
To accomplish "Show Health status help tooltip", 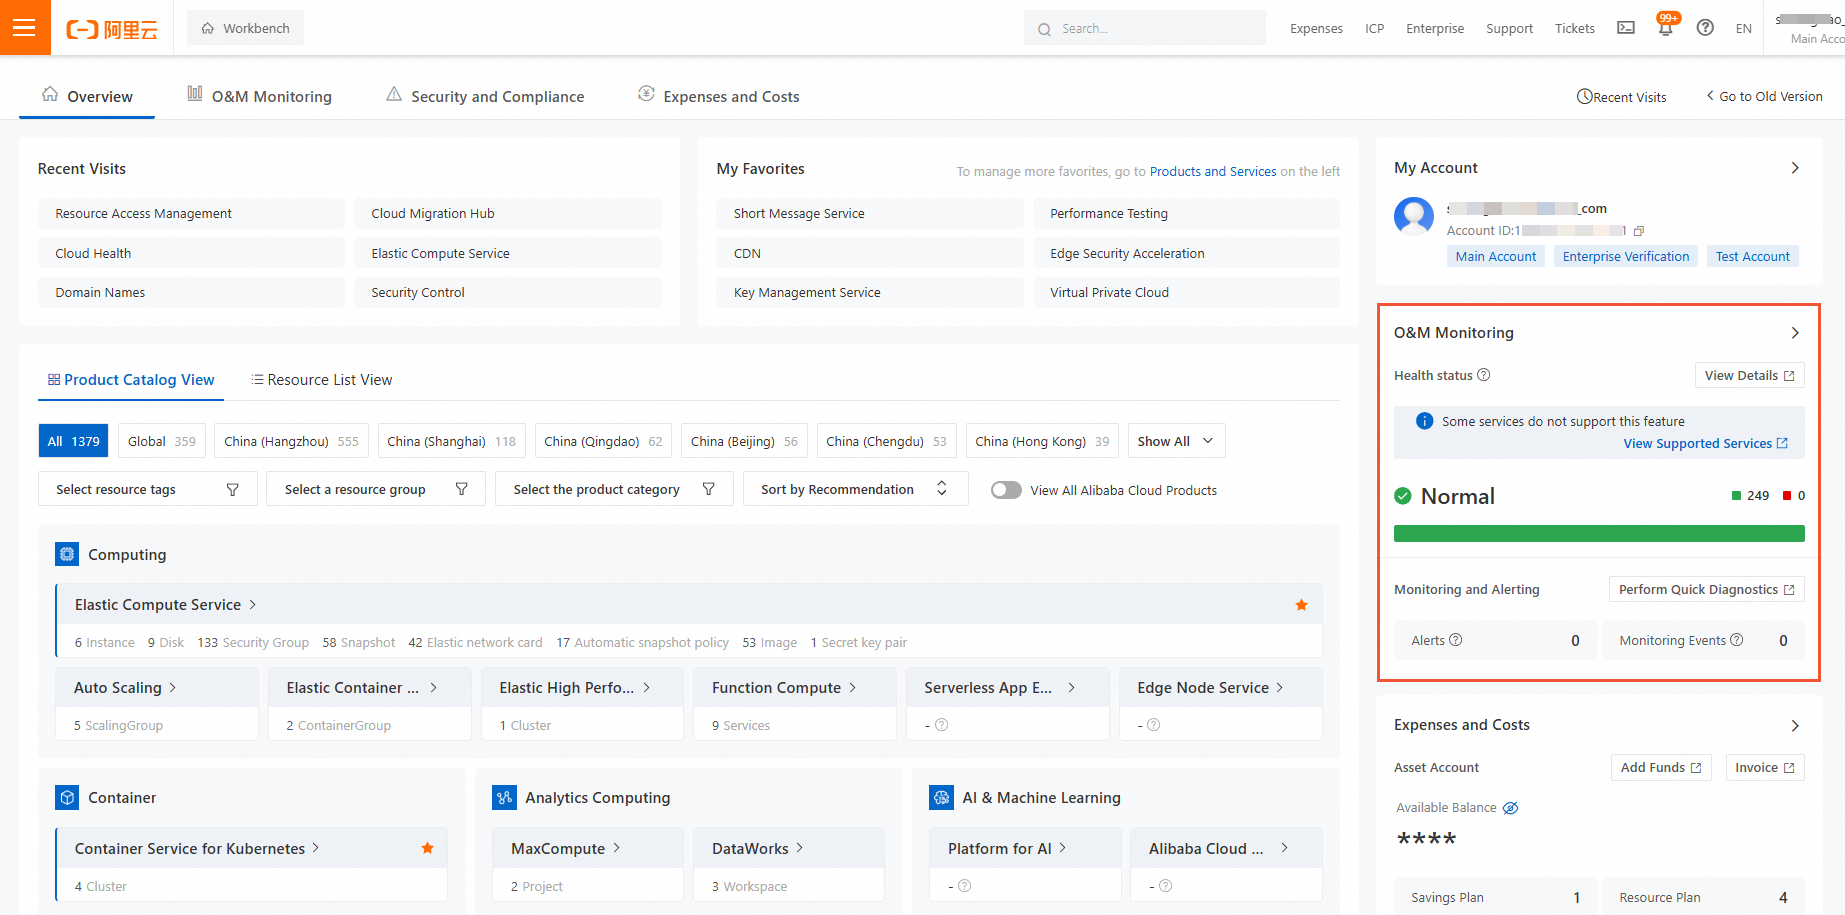I will pos(1484,375).
